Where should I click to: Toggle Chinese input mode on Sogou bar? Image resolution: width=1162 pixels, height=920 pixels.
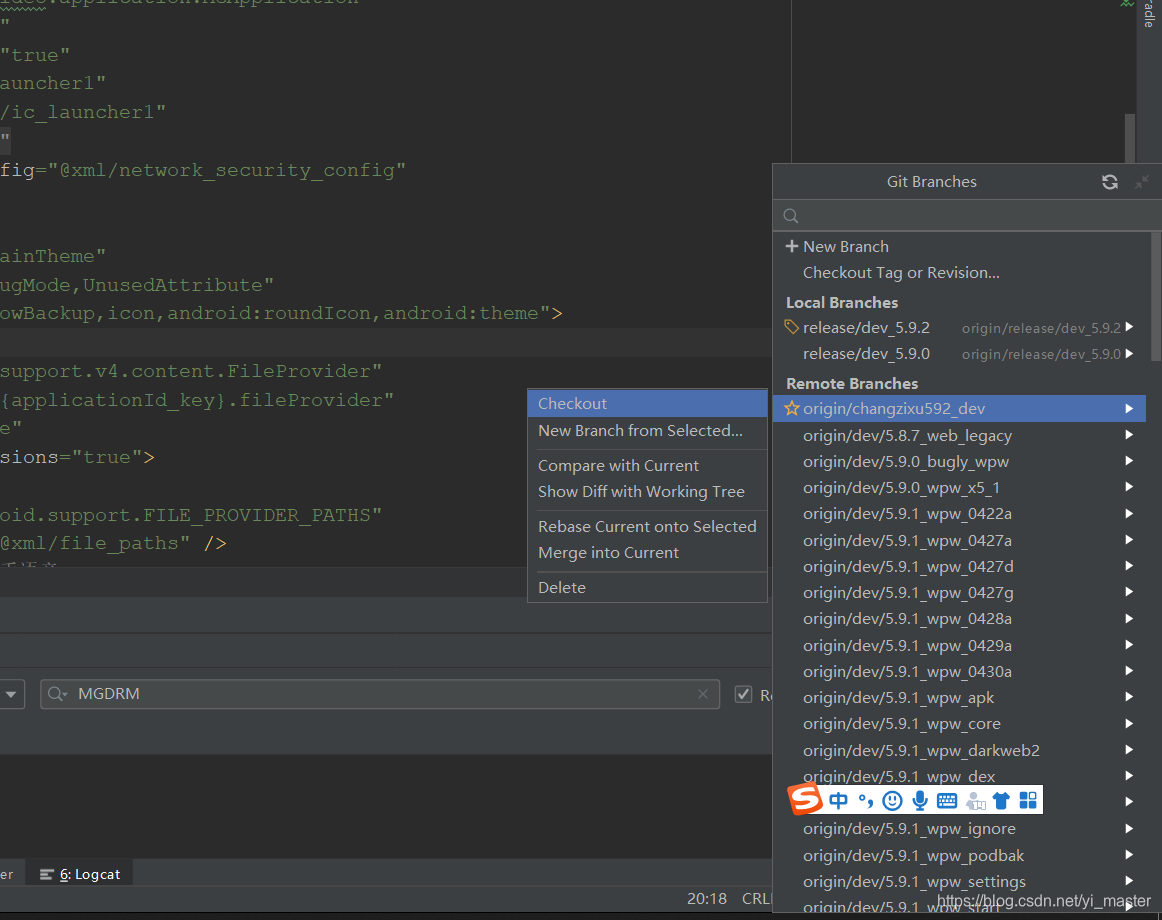pos(838,801)
